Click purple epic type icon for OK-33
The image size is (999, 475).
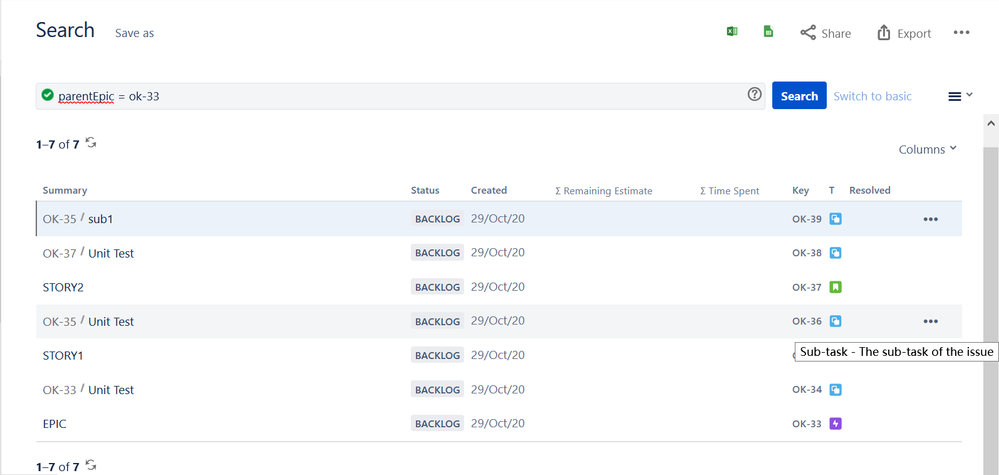835,423
